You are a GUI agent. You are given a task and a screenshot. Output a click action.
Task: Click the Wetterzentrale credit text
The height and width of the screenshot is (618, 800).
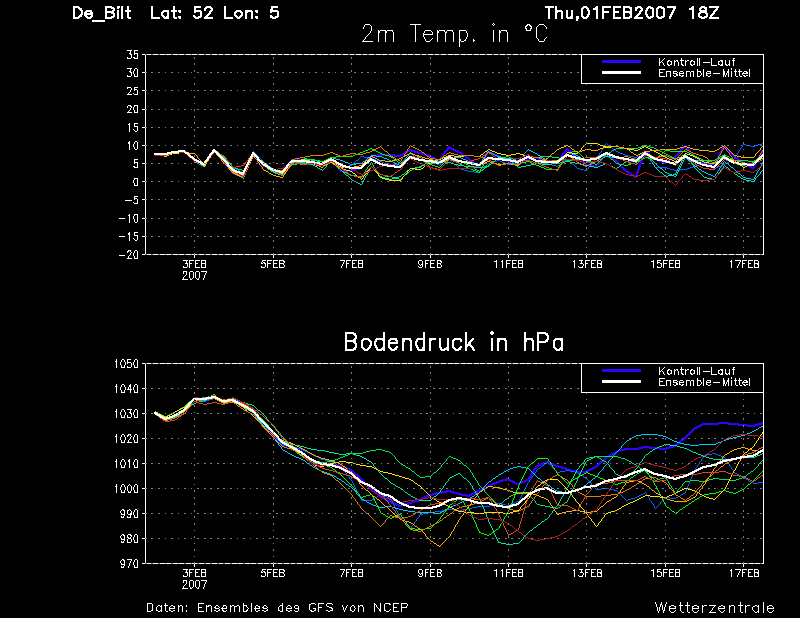(x=714, y=607)
